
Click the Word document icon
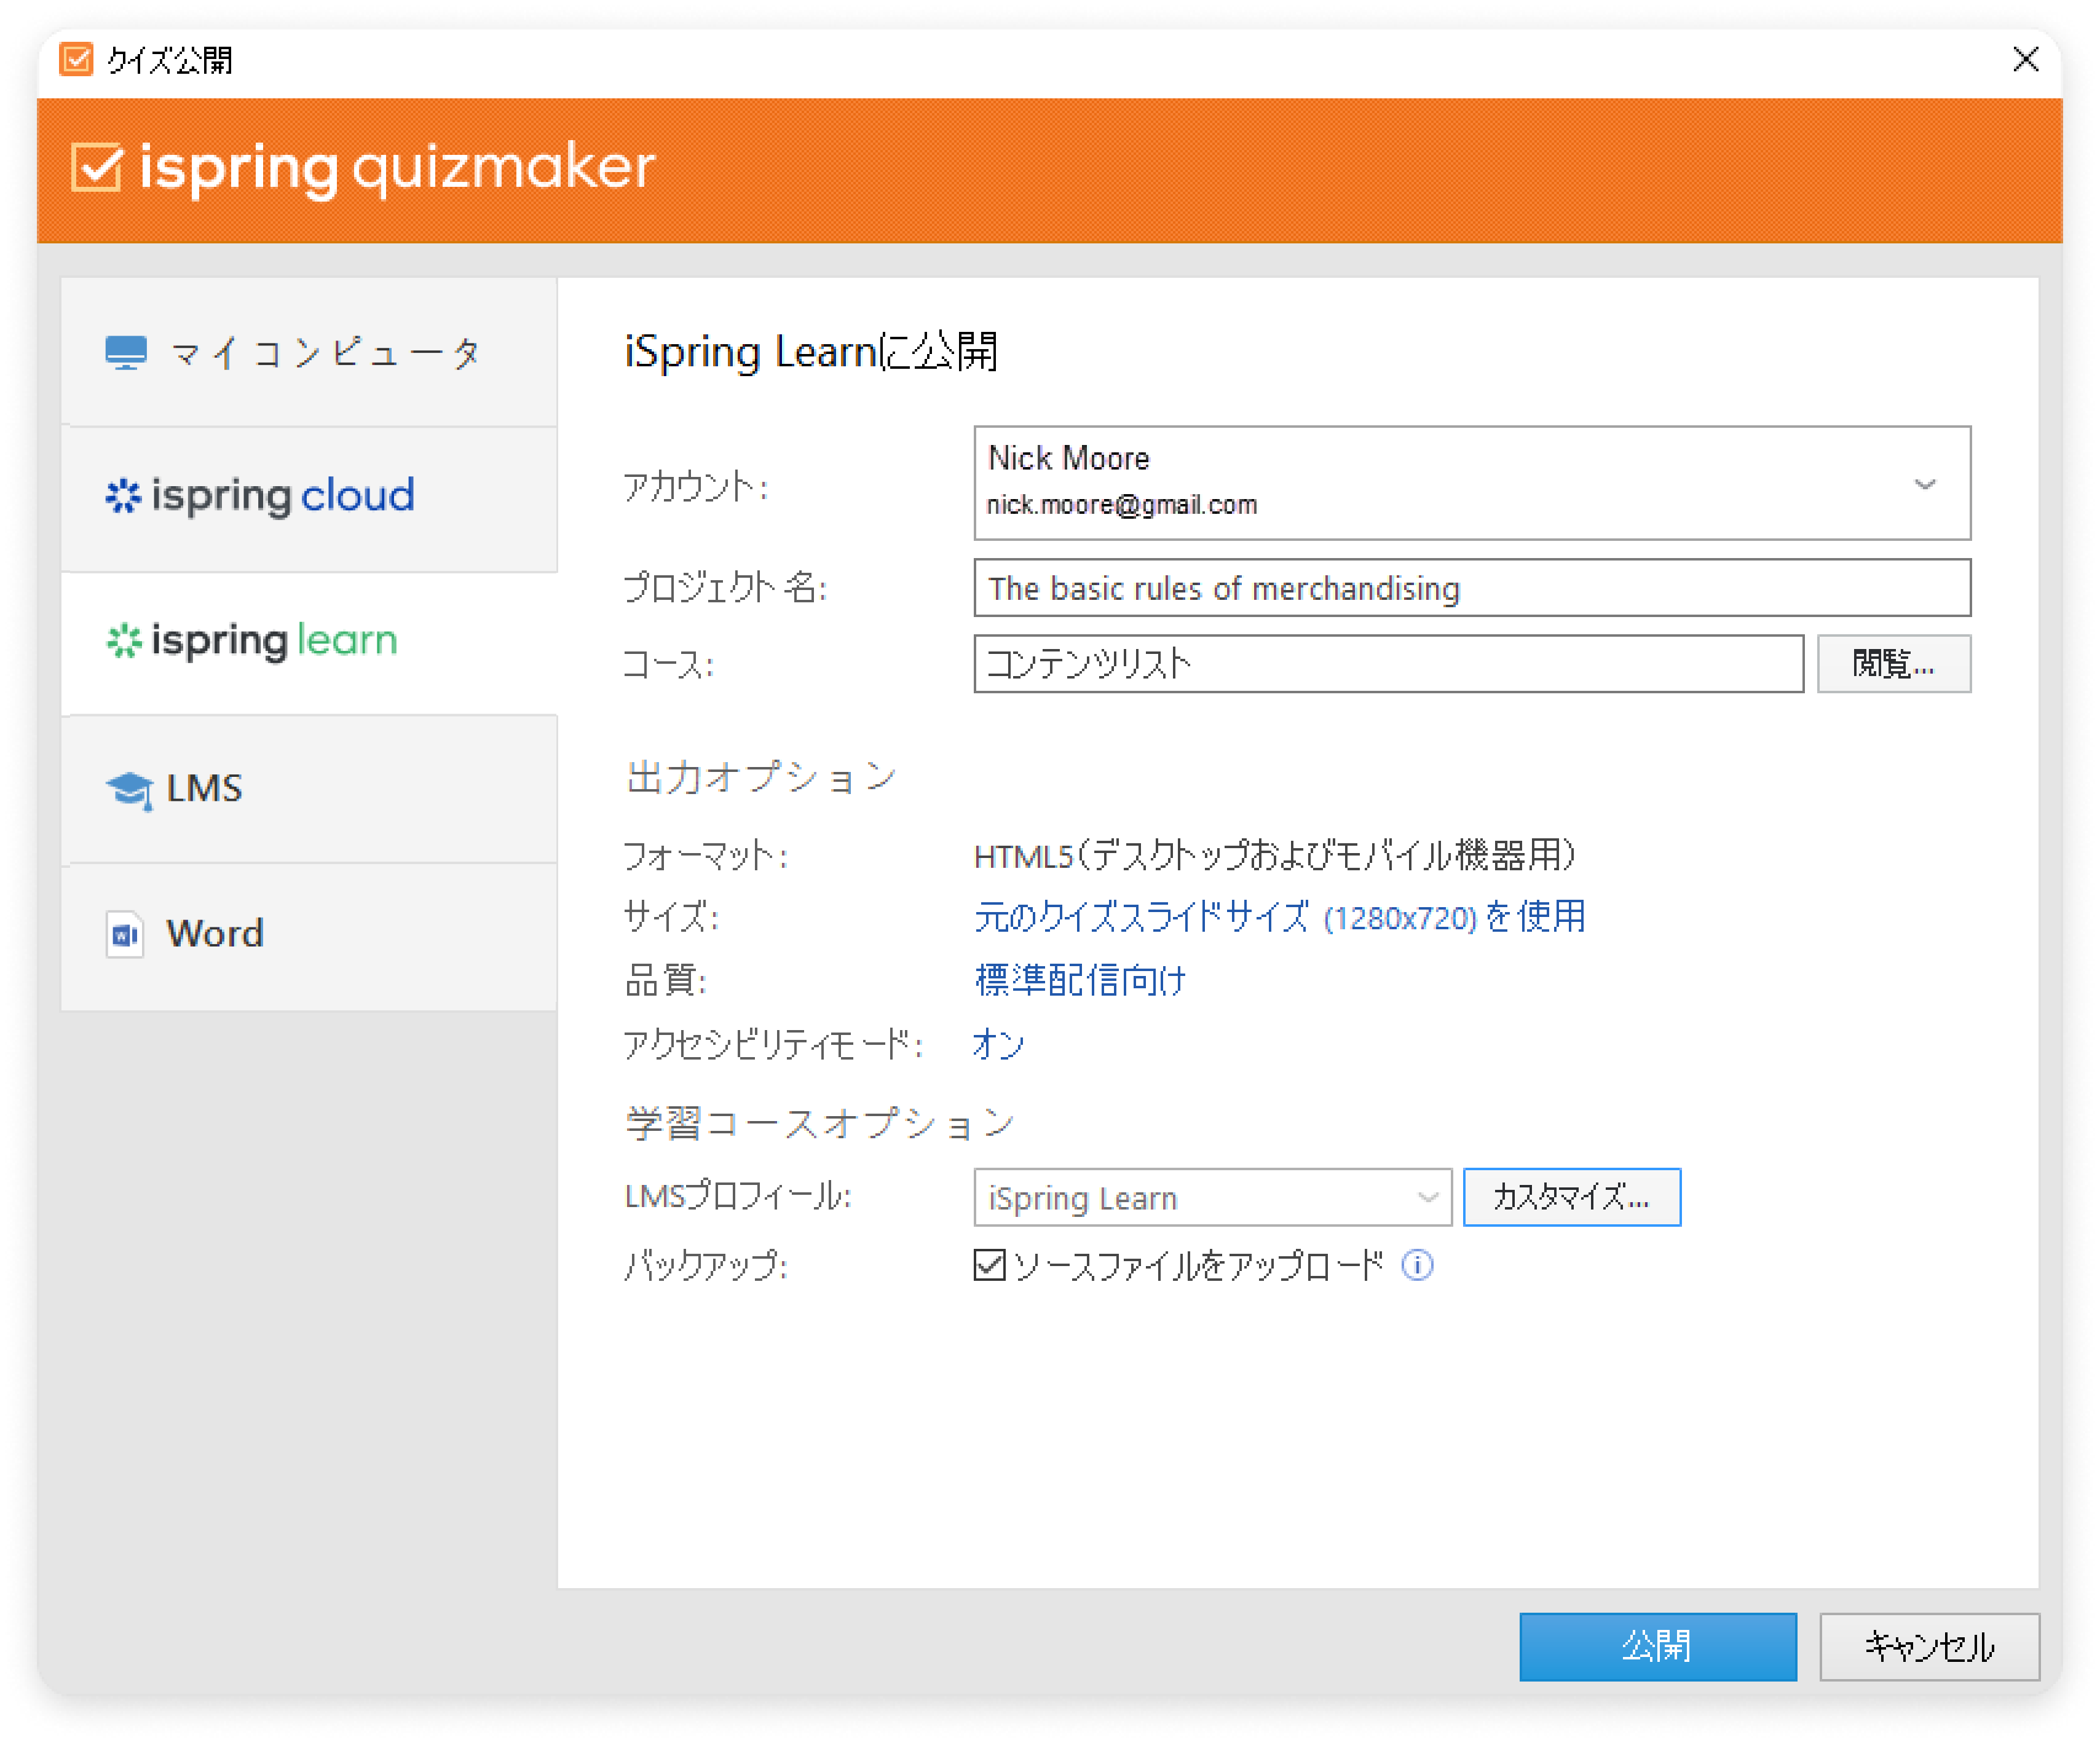click(x=125, y=934)
